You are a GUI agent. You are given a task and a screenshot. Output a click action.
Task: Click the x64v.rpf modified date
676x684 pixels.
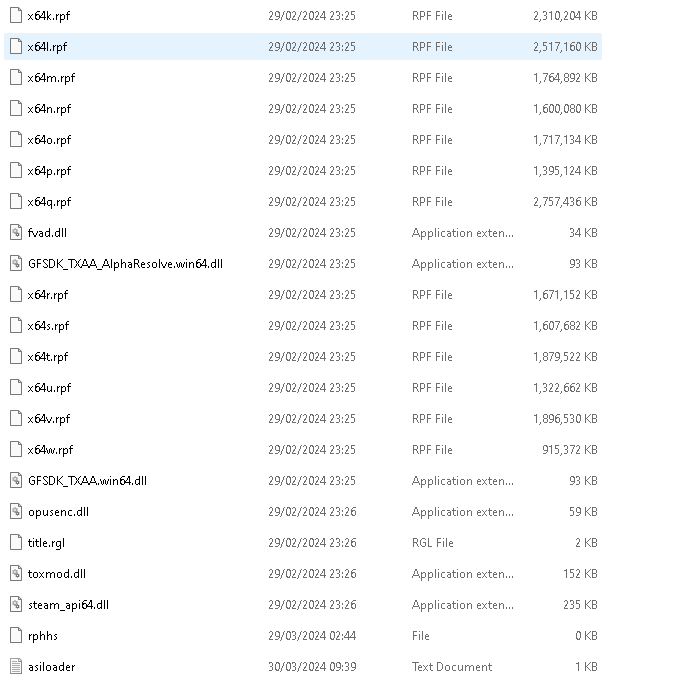(311, 419)
